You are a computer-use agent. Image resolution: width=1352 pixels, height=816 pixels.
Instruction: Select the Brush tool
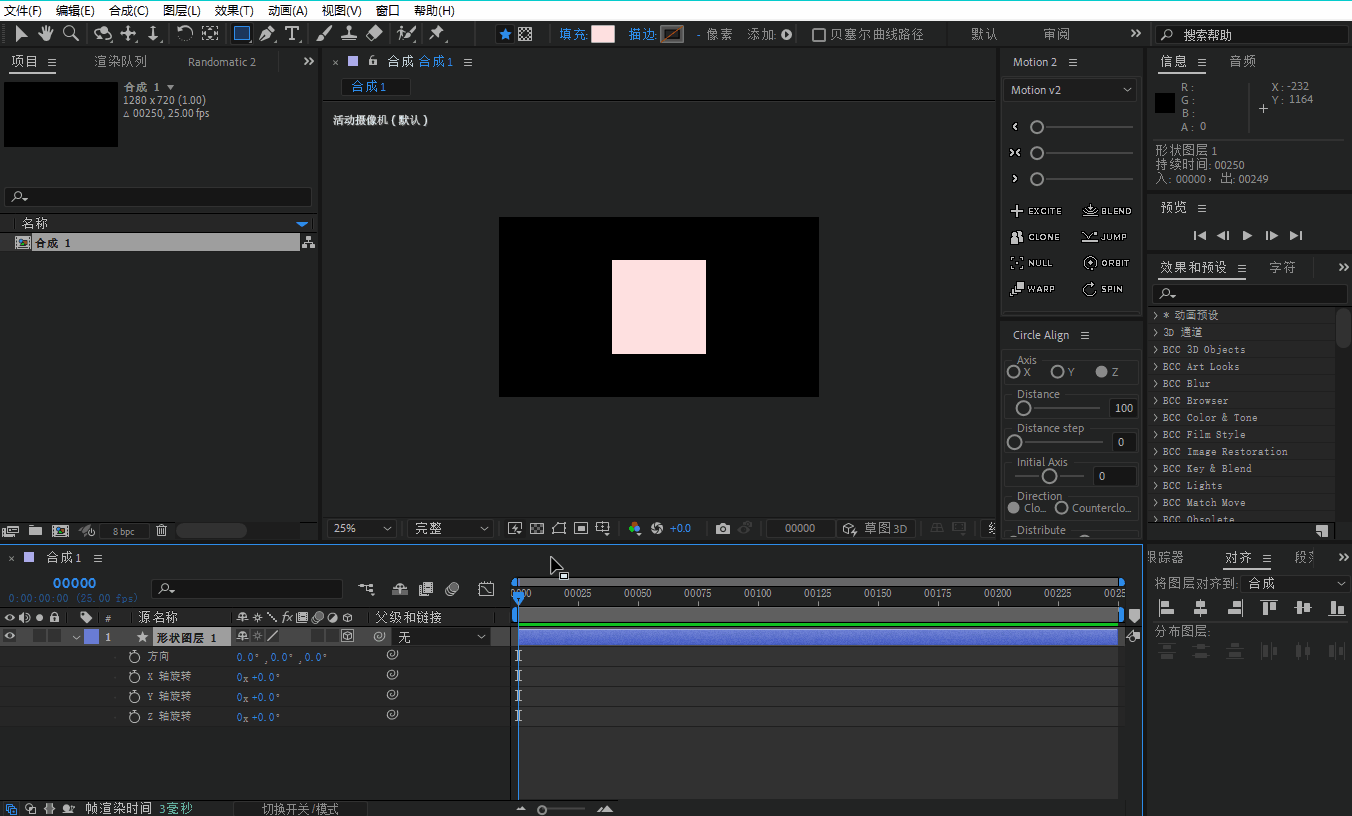tap(324, 34)
